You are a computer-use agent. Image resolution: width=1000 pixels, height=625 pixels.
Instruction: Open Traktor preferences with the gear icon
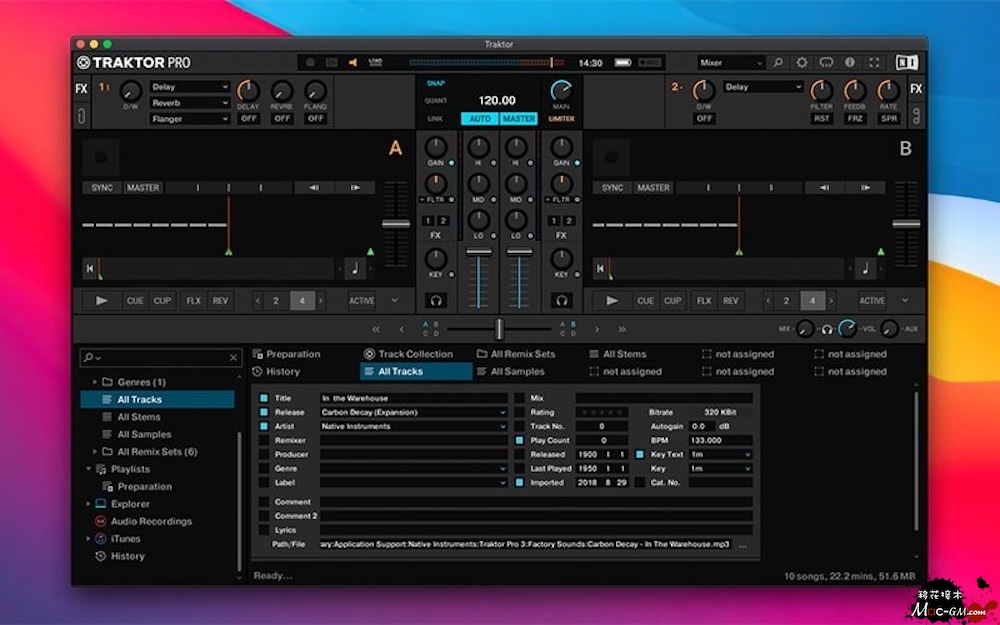802,62
